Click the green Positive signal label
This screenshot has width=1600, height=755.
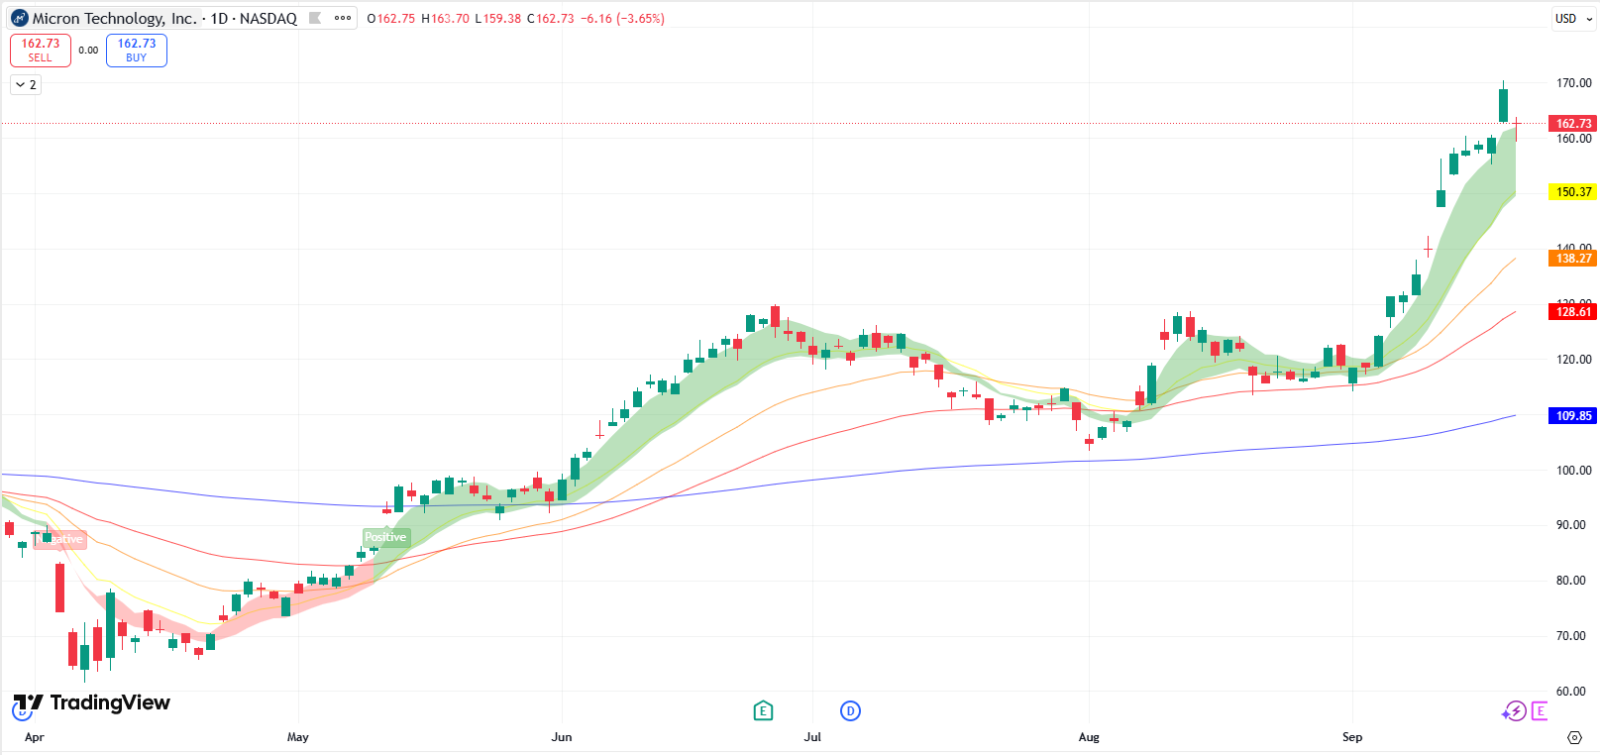click(385, 537)
